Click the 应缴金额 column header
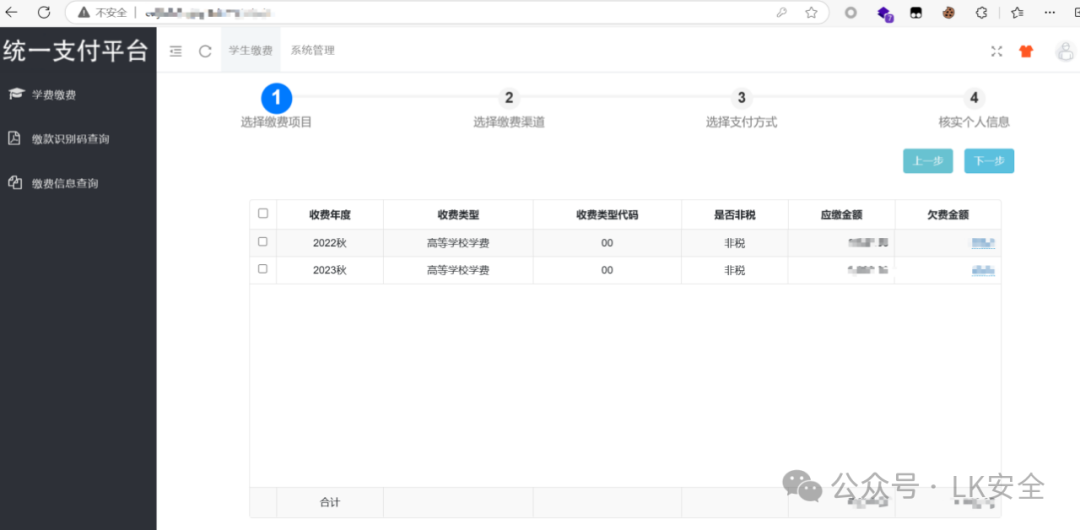Image resolution: width=1080 pixels, height=530 pixels. [x=842, y=214]
